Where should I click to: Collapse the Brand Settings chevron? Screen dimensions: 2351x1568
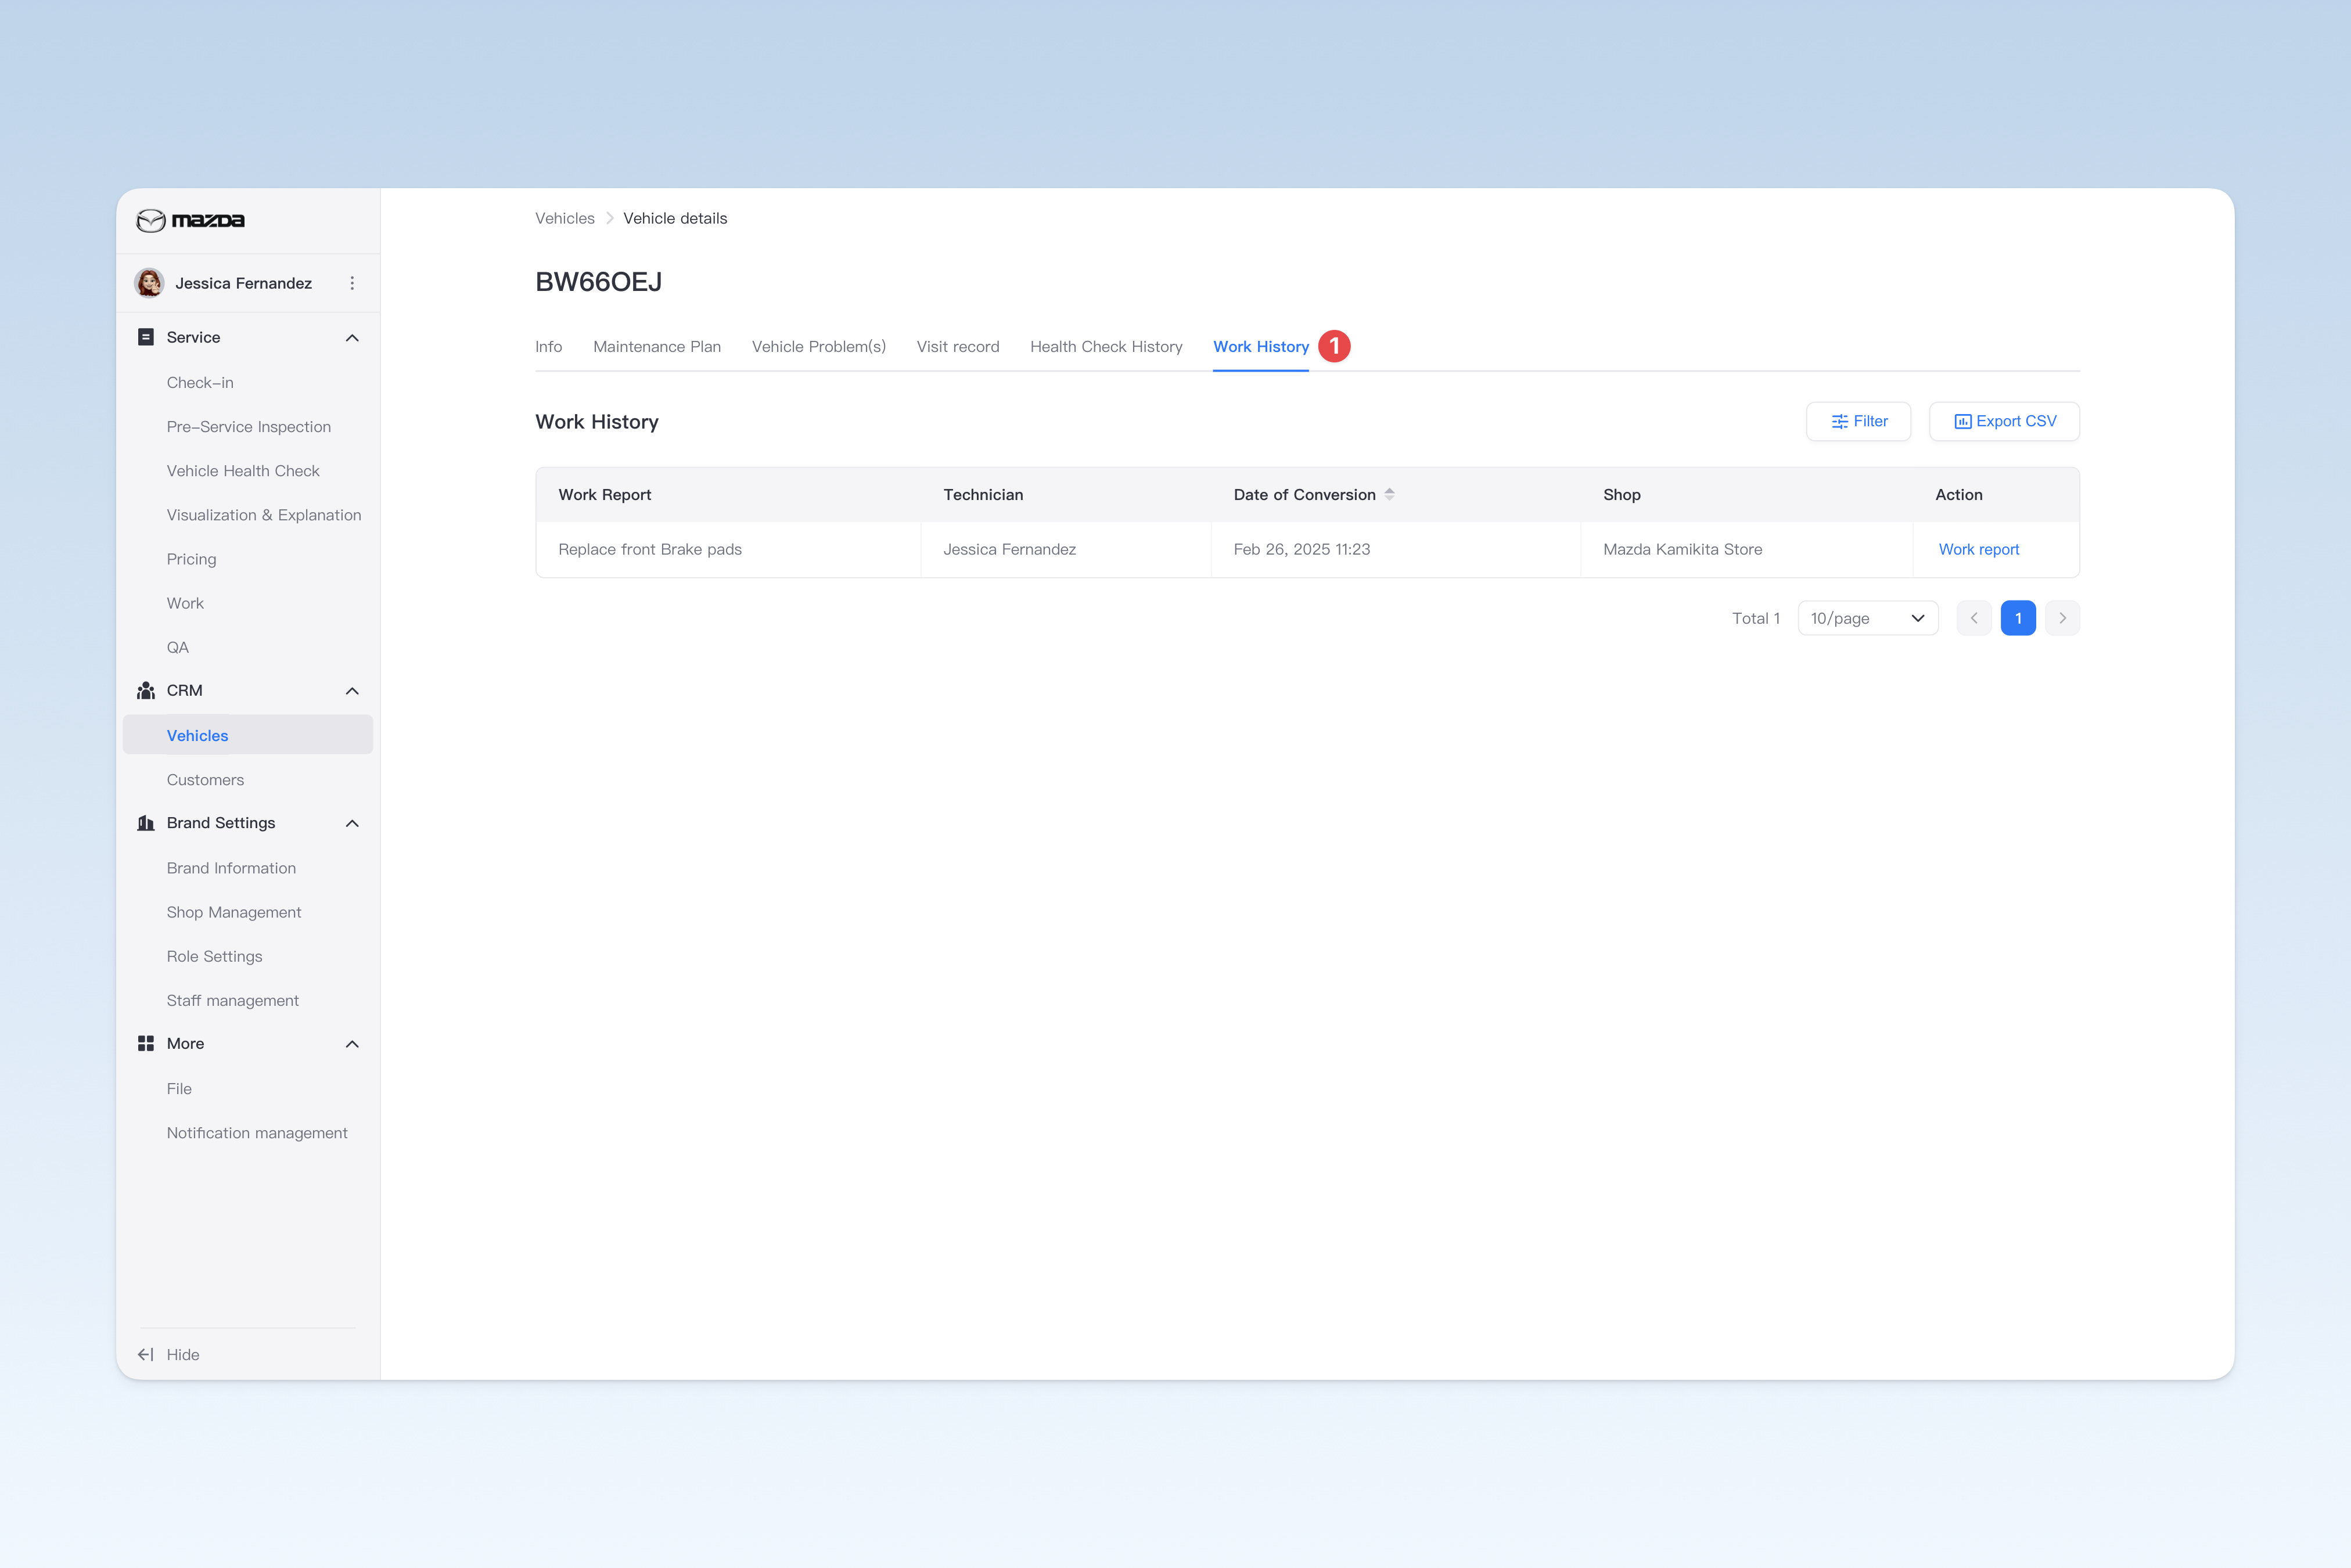coord(352,823)
